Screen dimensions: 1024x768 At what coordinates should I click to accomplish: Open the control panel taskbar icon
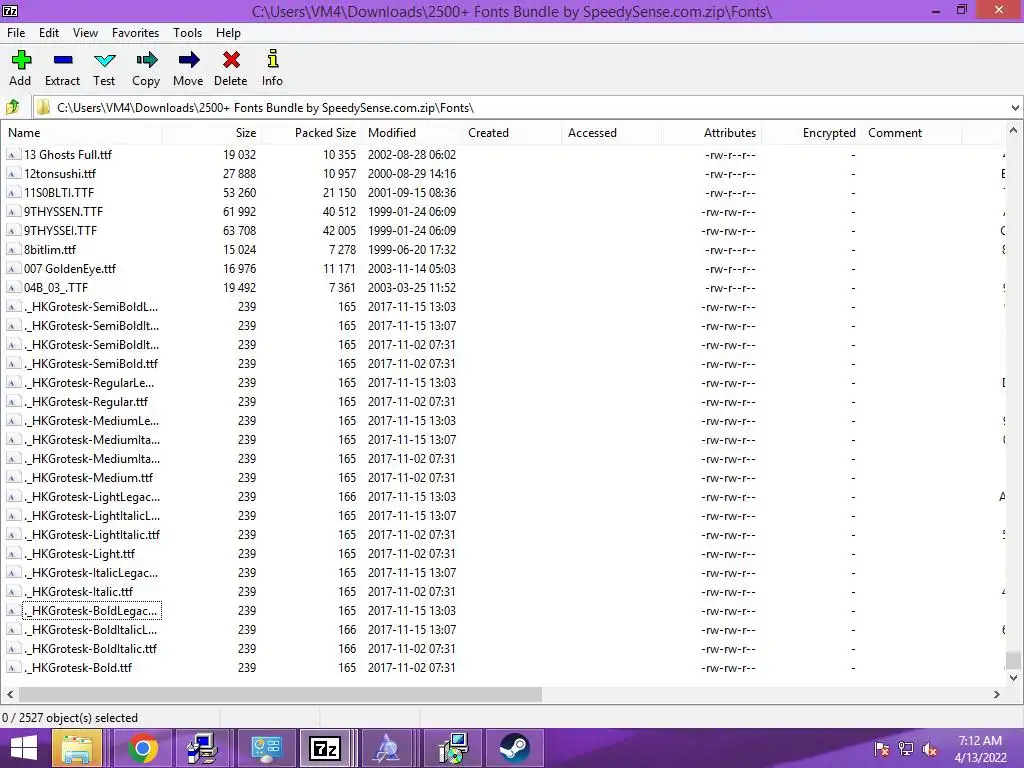click(x=266, y=748)
